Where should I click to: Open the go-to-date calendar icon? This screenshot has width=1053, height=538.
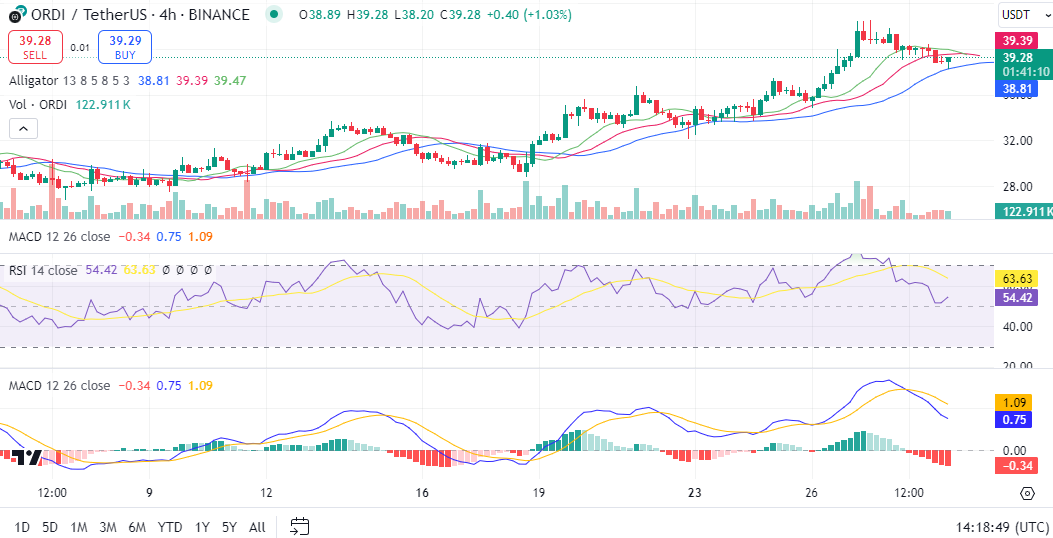click(x=300, y=527)
